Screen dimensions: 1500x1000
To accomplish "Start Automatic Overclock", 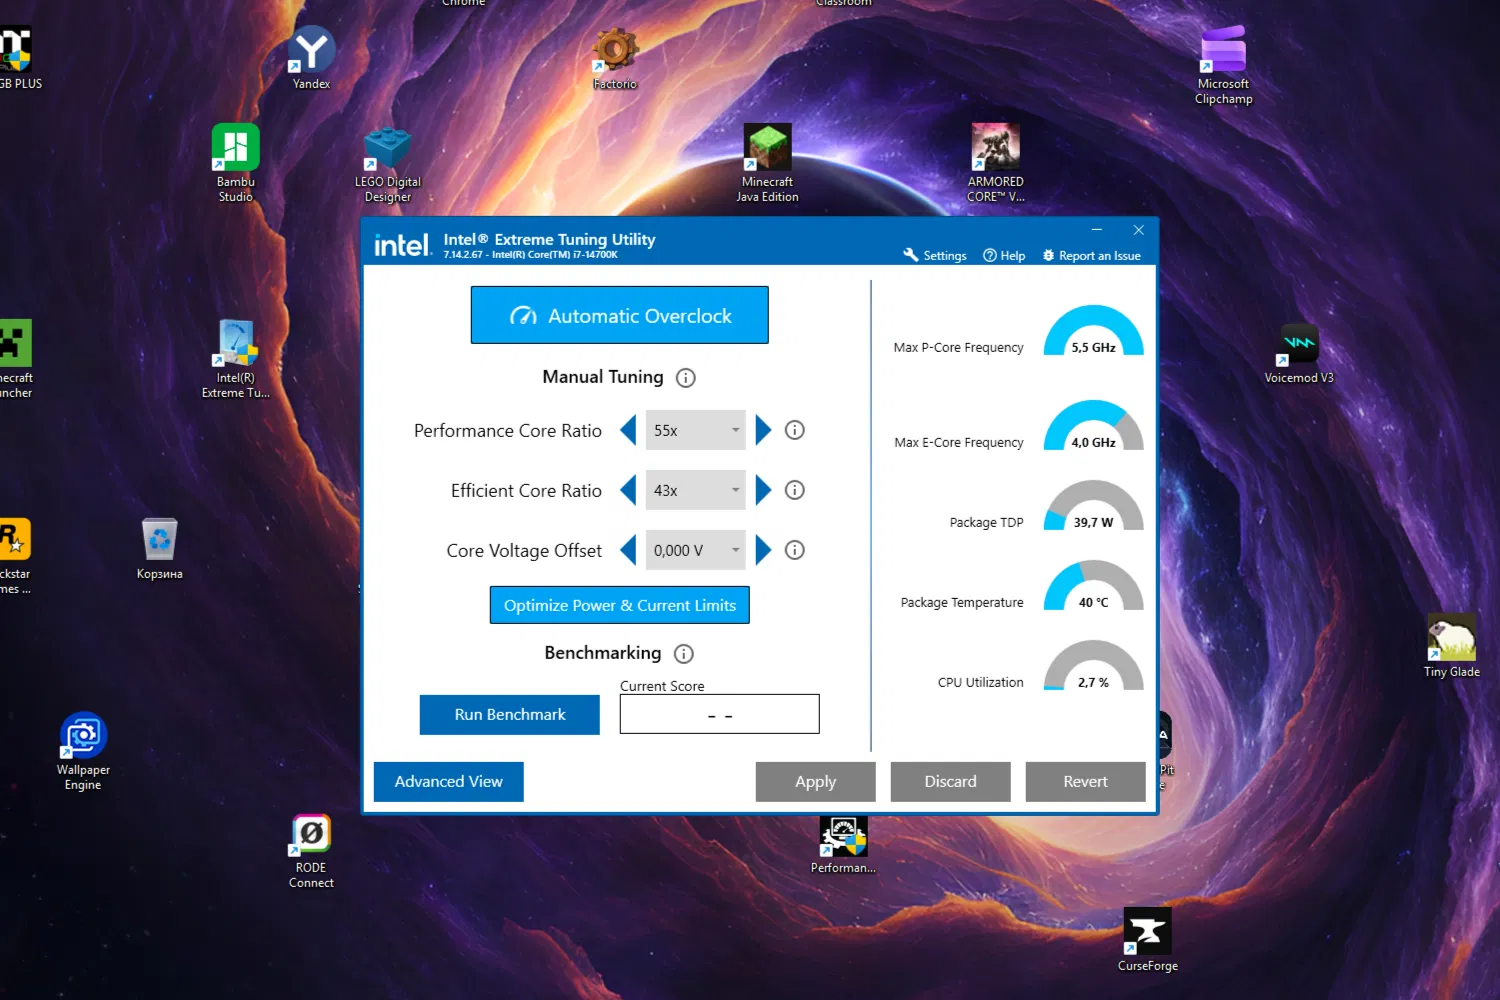I will tap(620, 315).
